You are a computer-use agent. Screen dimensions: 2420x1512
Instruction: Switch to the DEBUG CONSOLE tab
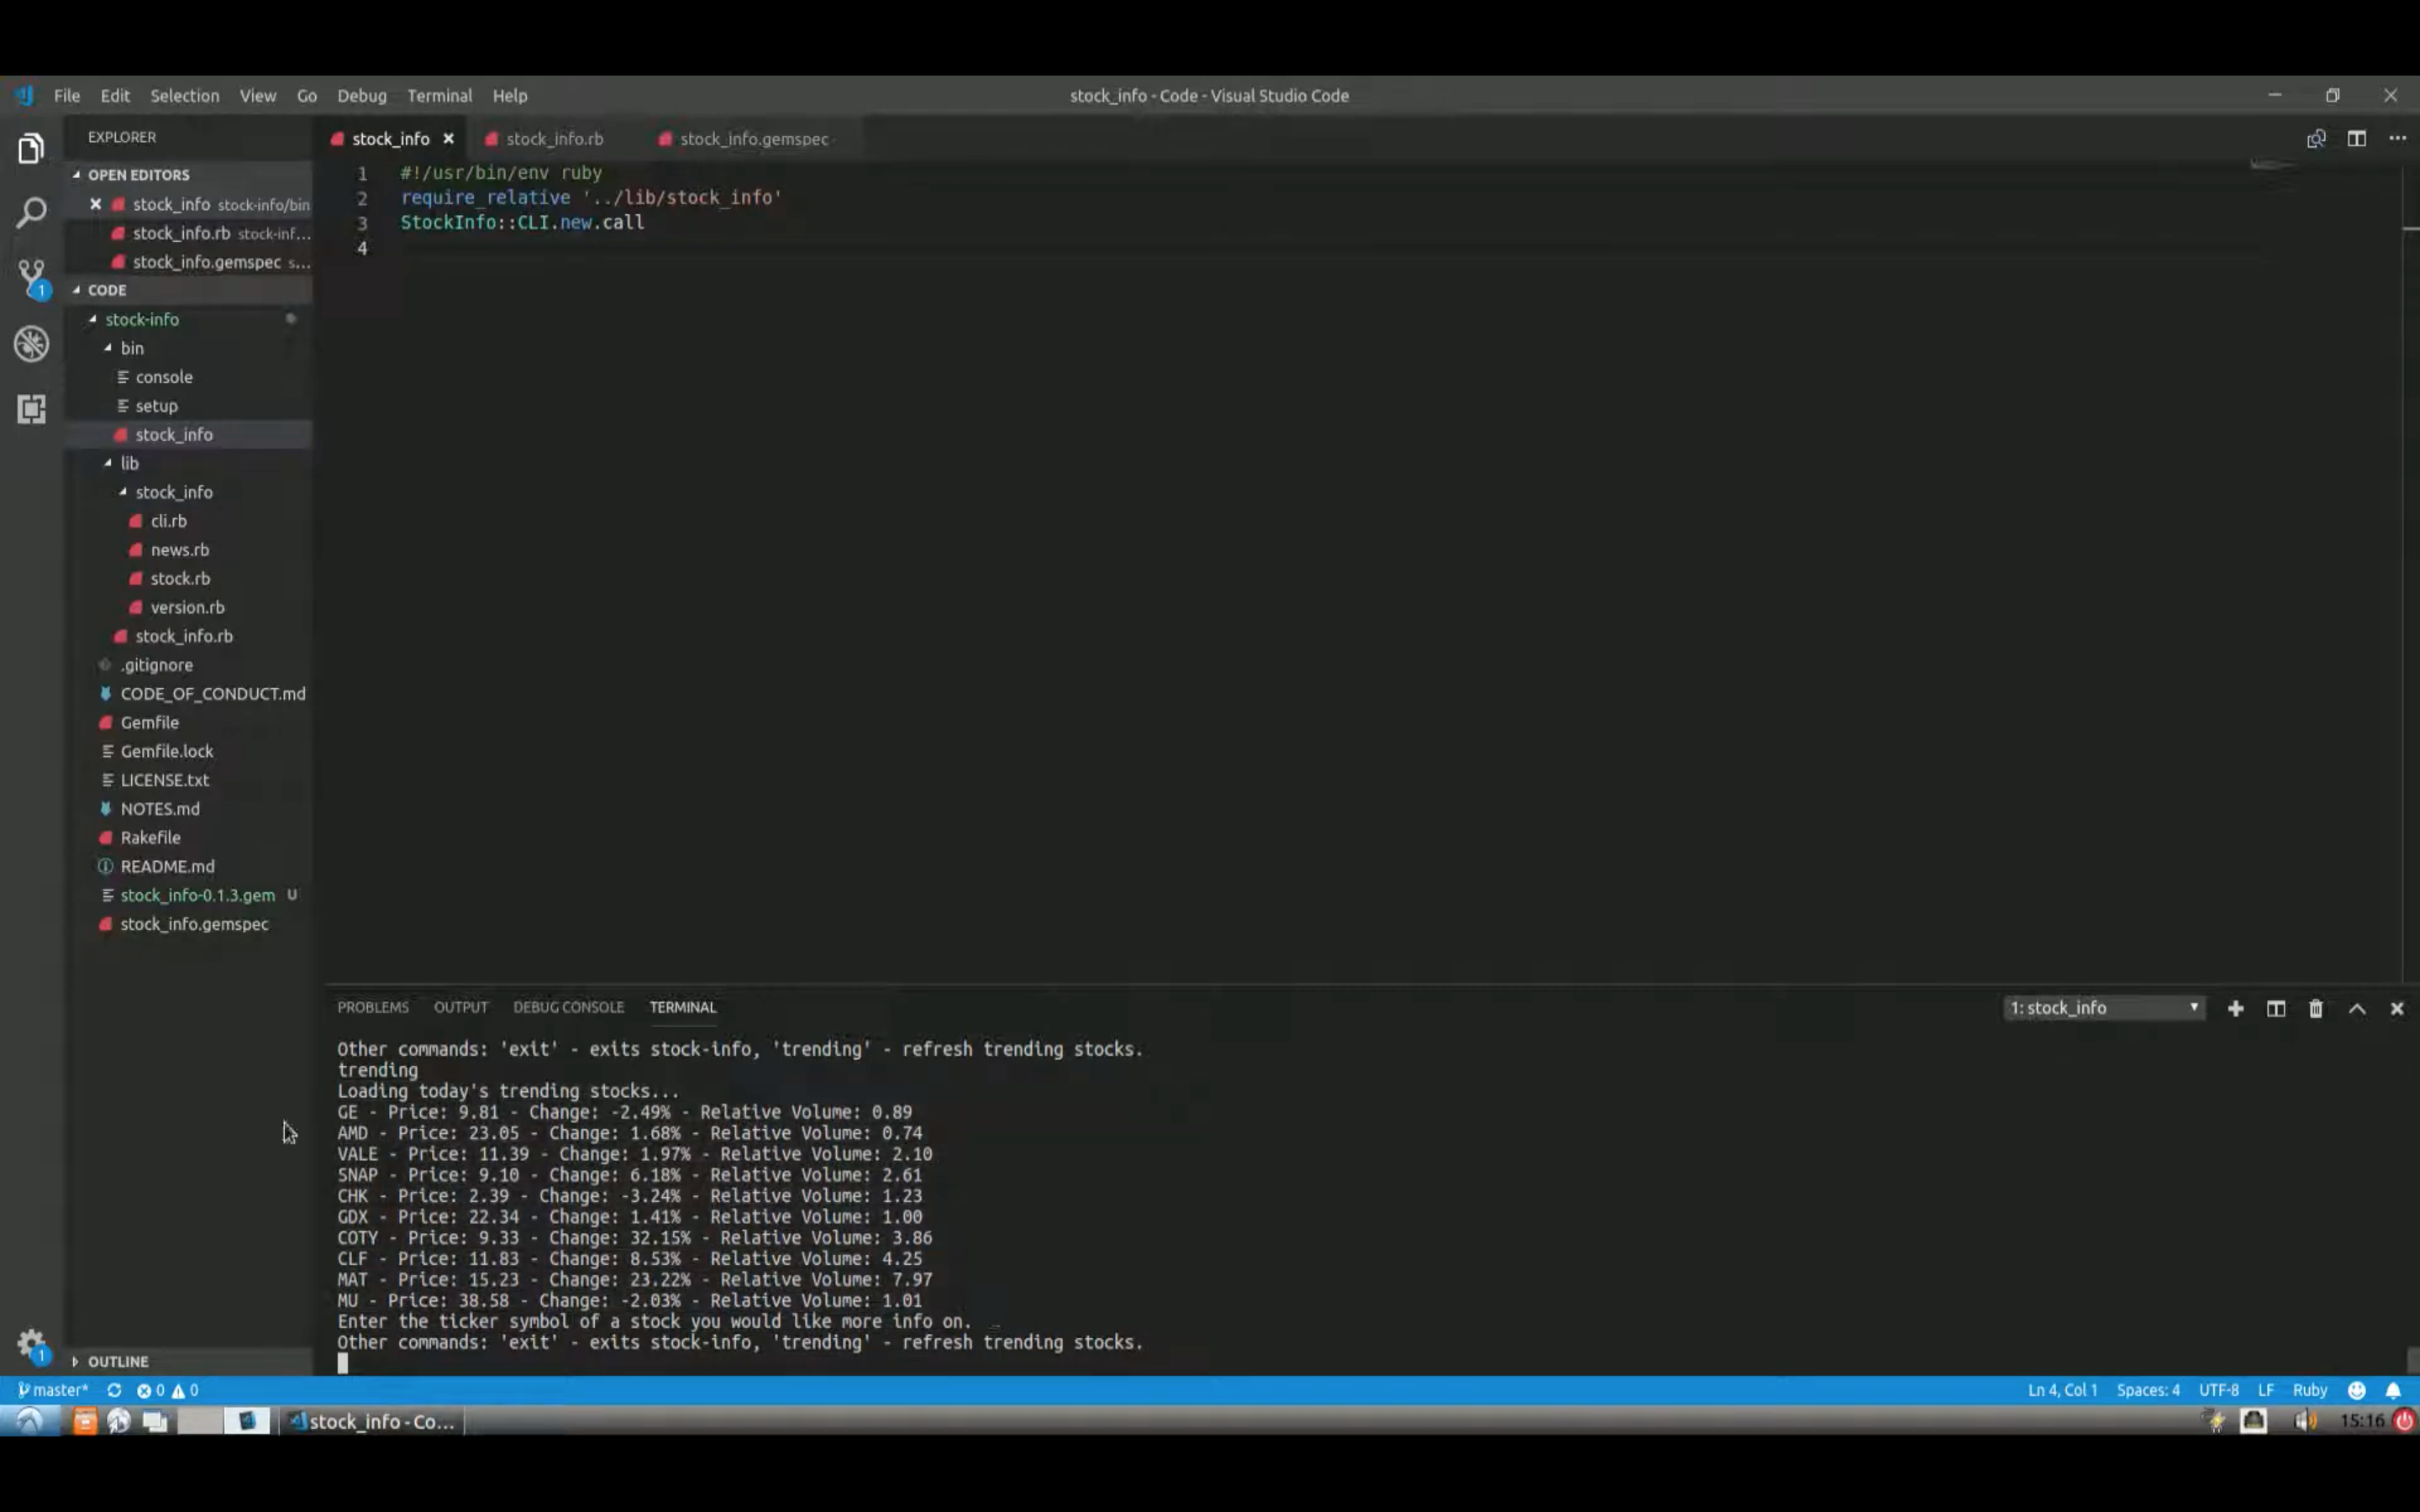569,1007
